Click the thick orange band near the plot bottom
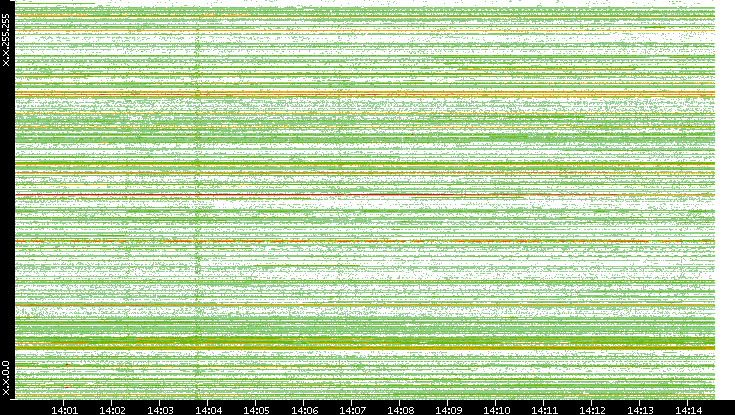The image size is (735, 415). tap(360, 346)
